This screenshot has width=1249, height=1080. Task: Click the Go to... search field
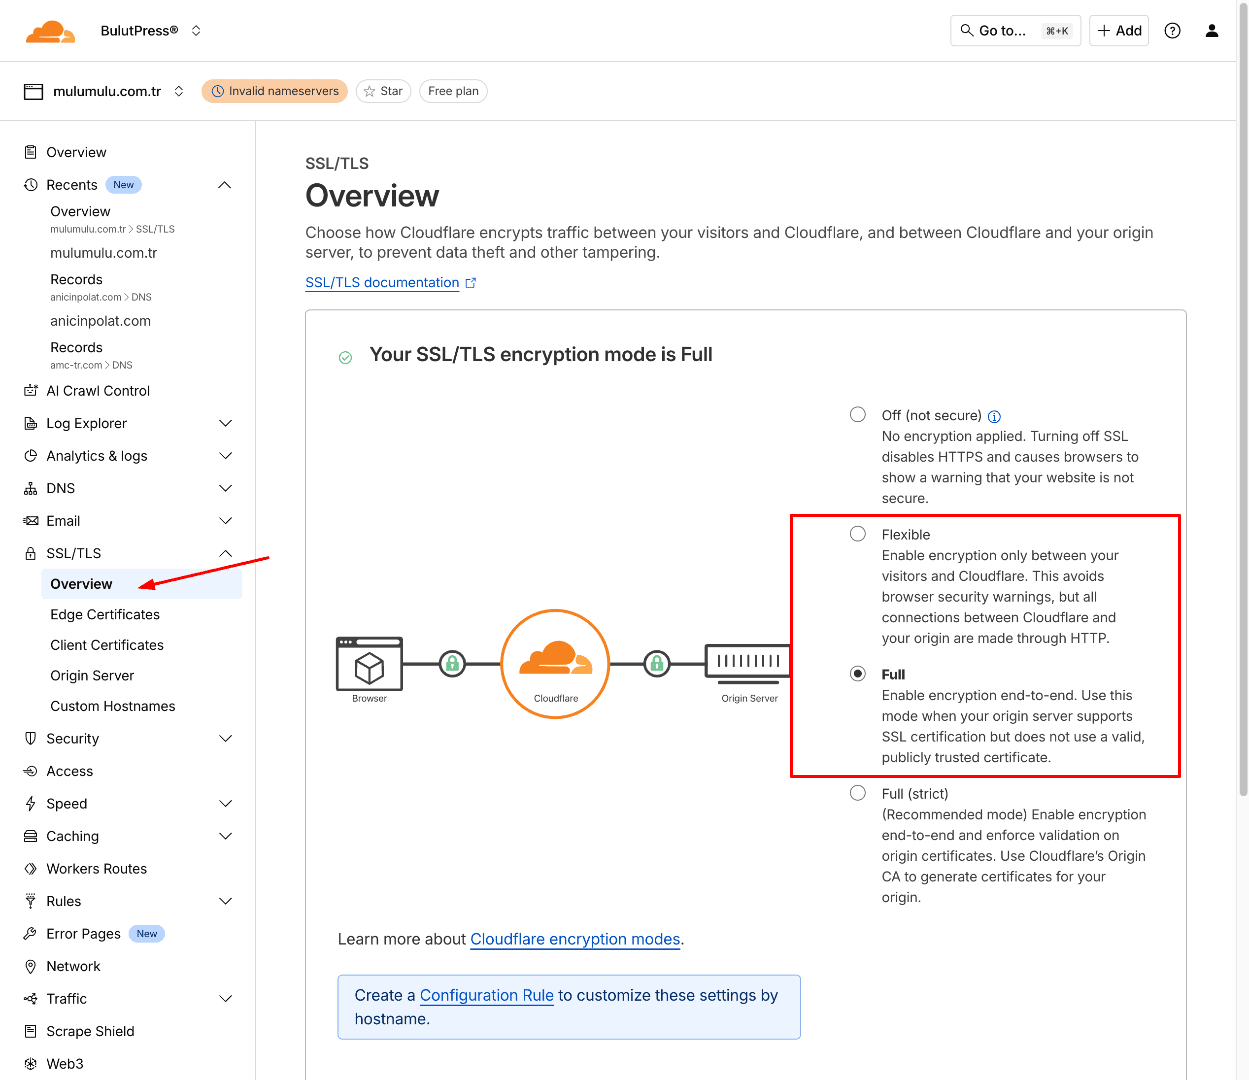(x=1014, y=31)
